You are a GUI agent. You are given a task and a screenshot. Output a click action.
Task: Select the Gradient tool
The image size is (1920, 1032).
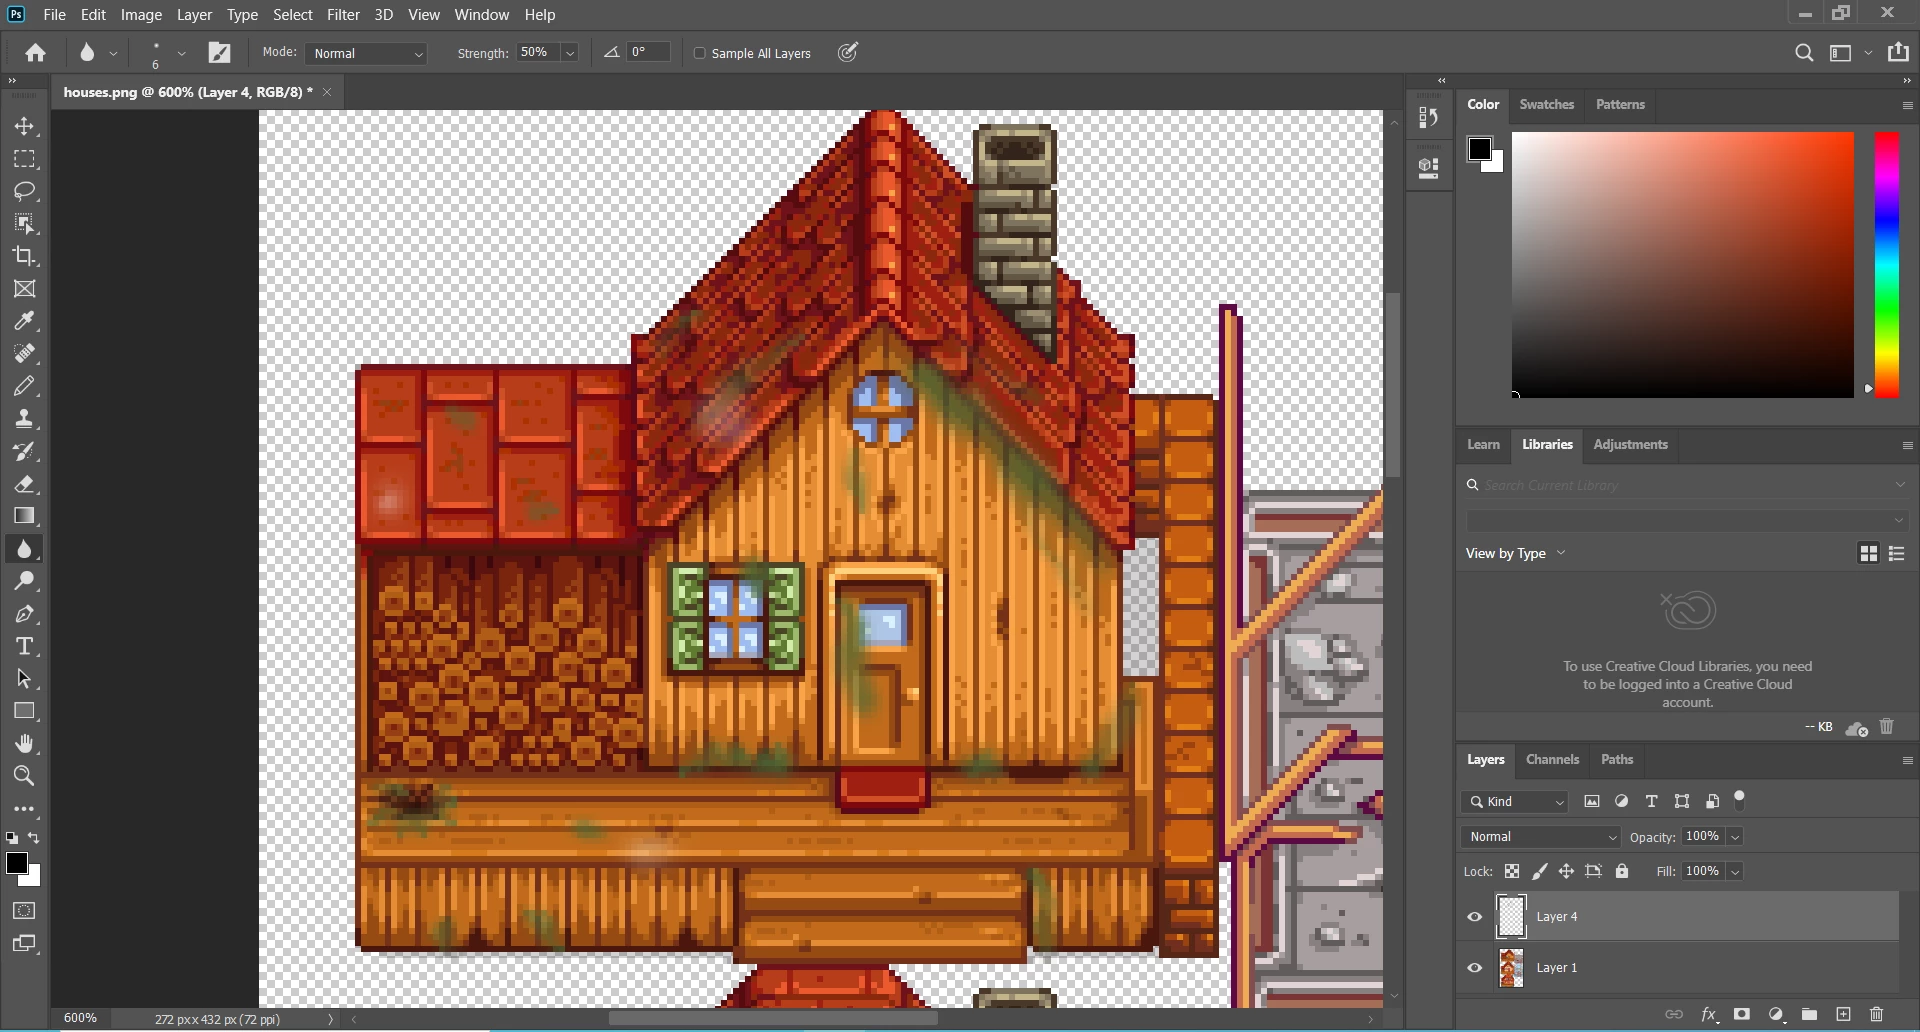[x=25, y=516]
